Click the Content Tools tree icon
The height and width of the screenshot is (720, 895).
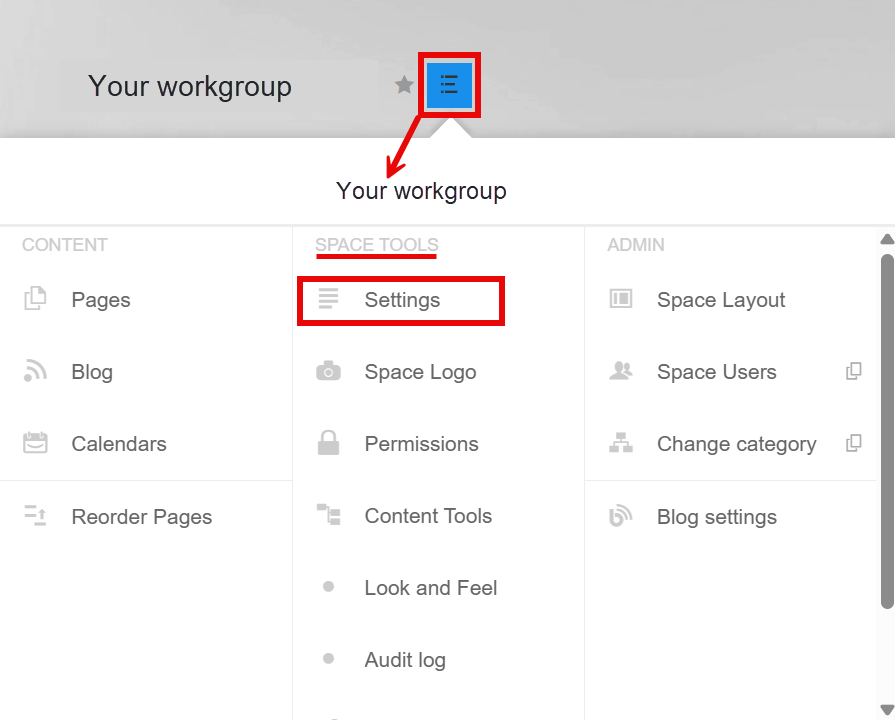click(329, 514)
